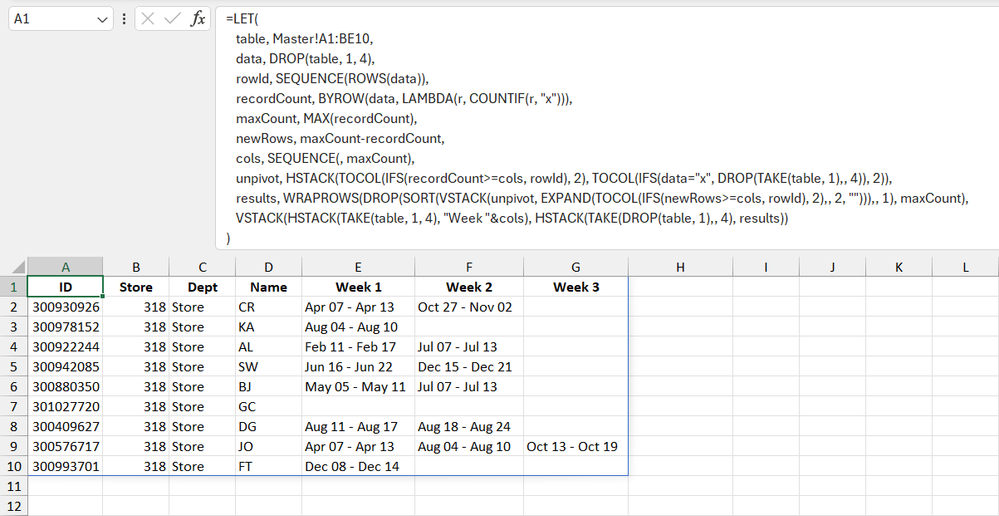The image size is (999, 516).
Task: Select cell Jun 16 - Jun 22
Action: point(358,367)
